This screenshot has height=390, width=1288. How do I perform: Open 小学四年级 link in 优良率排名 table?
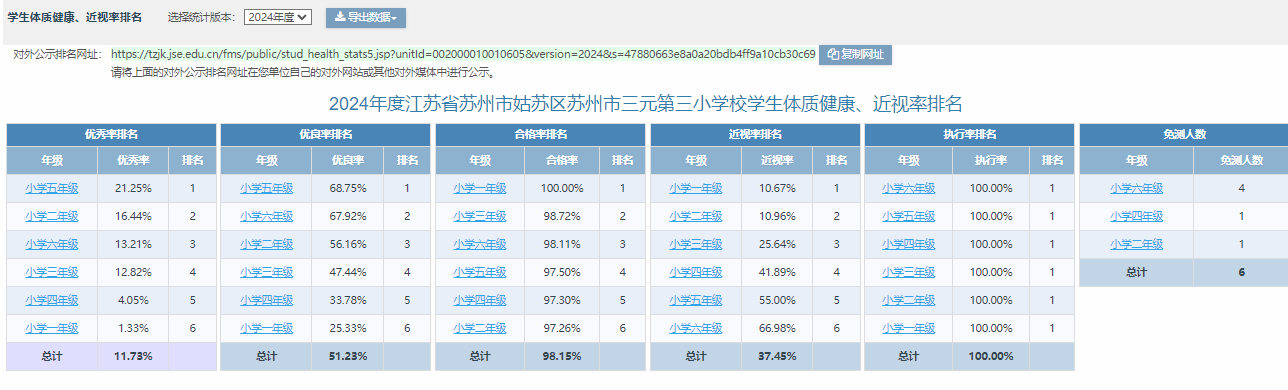click(266, 300)
